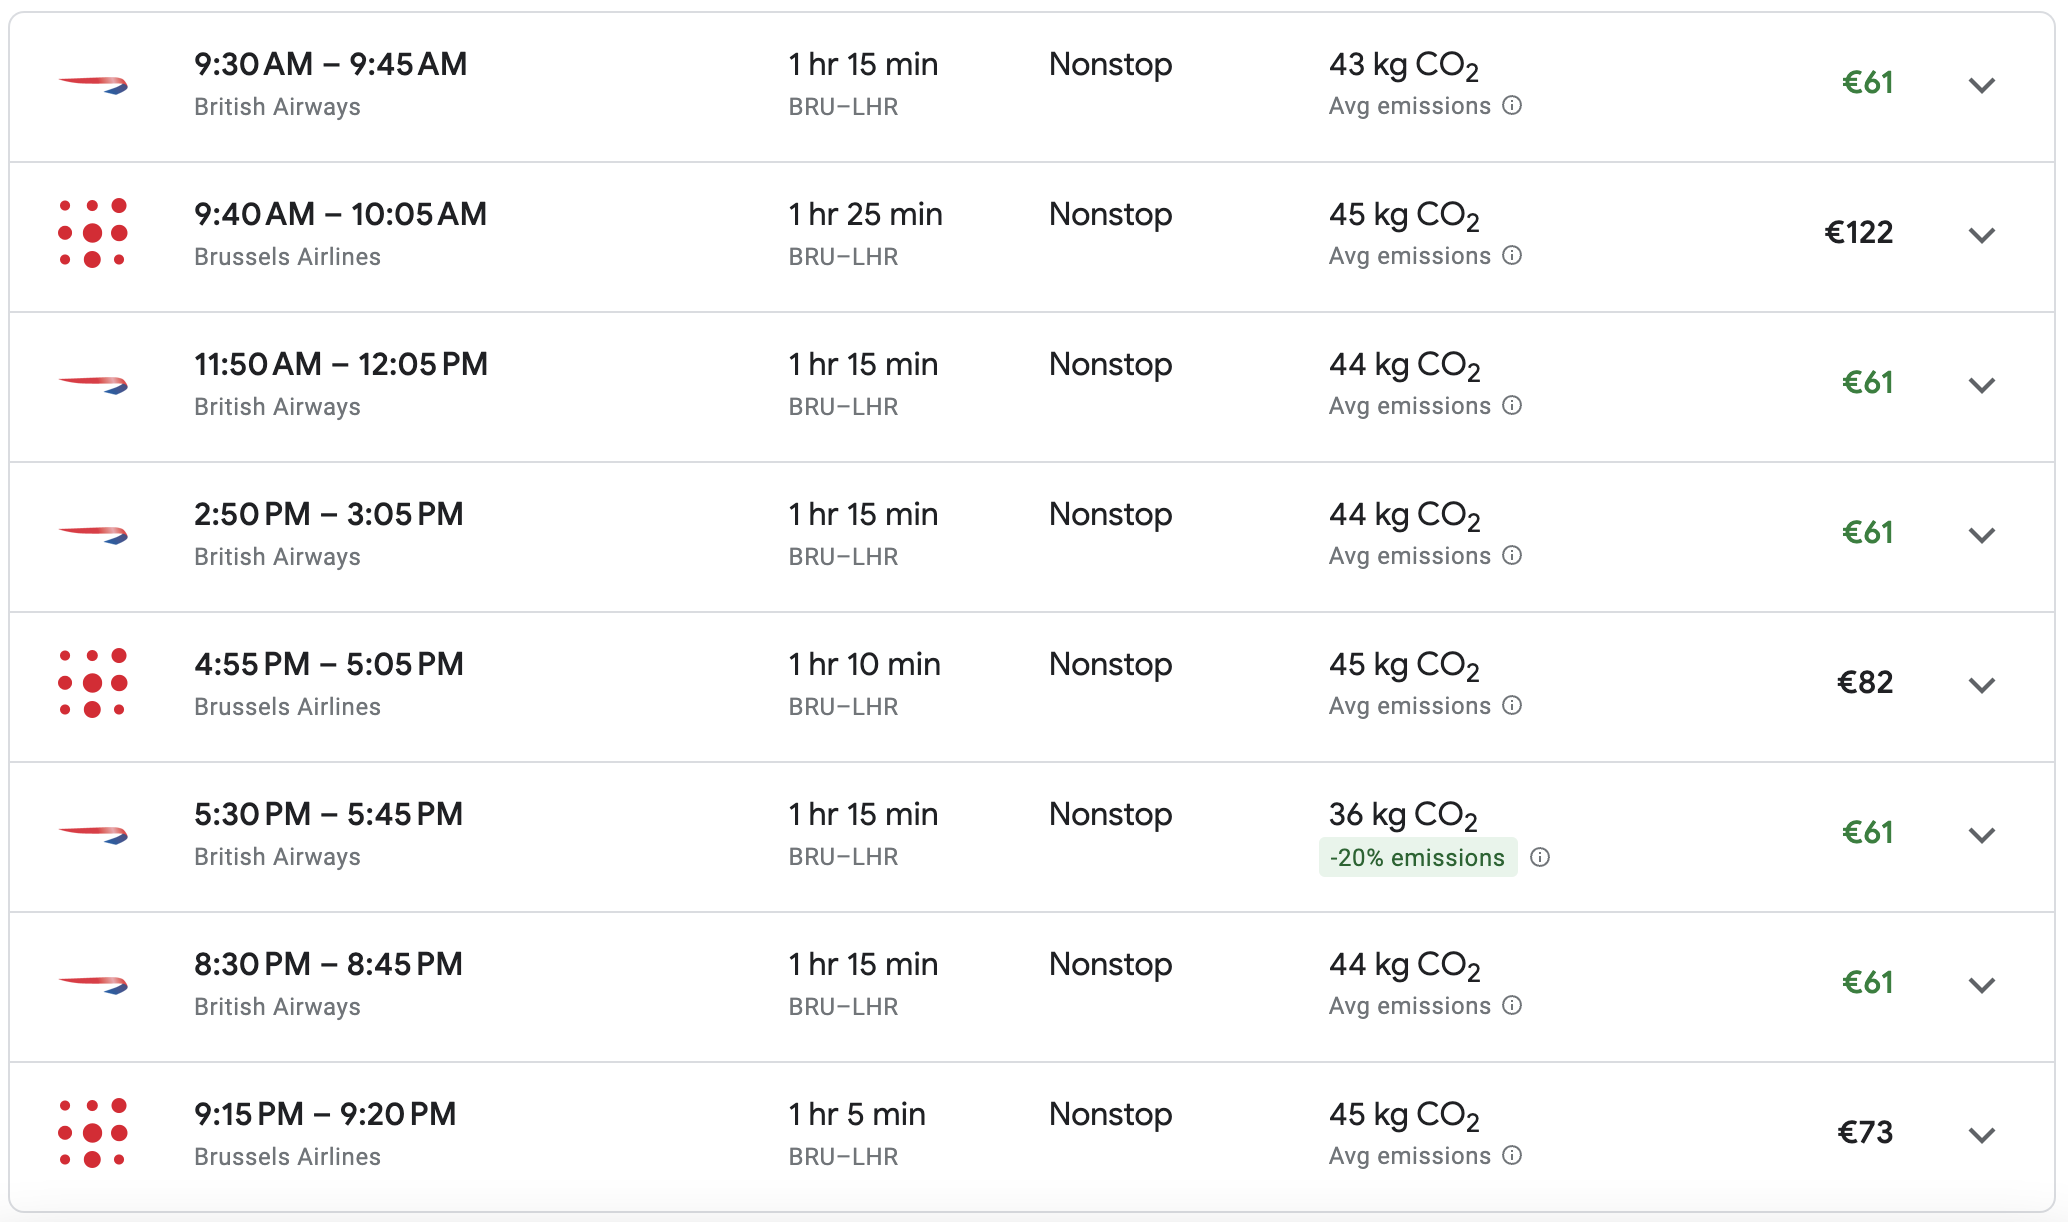Click British Airways logo on 5:30 PM flight
Screen dimensions: 2068x1222
pos(93,834)
